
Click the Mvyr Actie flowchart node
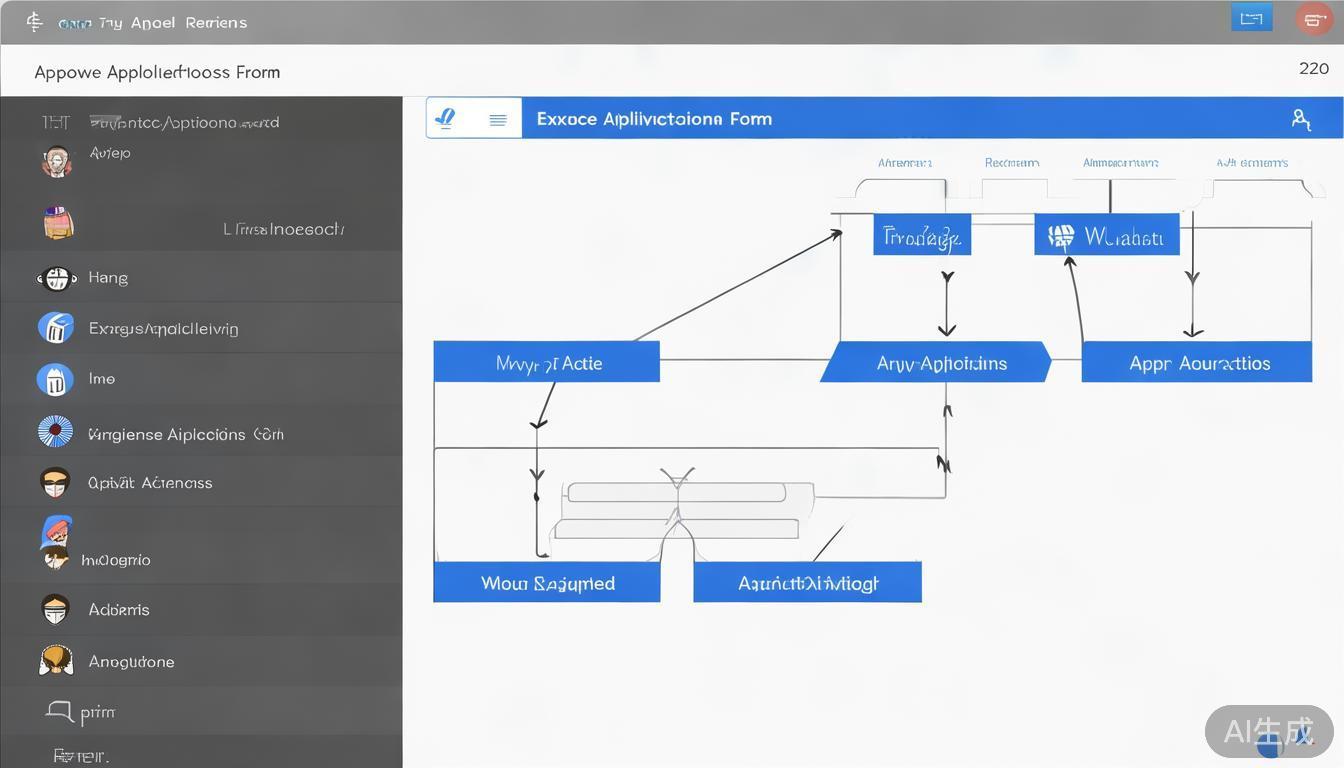click(547, 362)
